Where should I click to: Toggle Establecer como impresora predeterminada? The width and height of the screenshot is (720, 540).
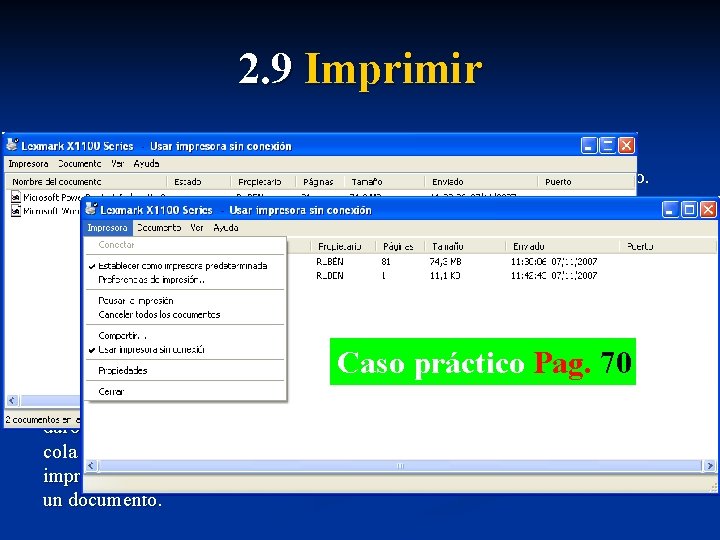tap(185, 266)
